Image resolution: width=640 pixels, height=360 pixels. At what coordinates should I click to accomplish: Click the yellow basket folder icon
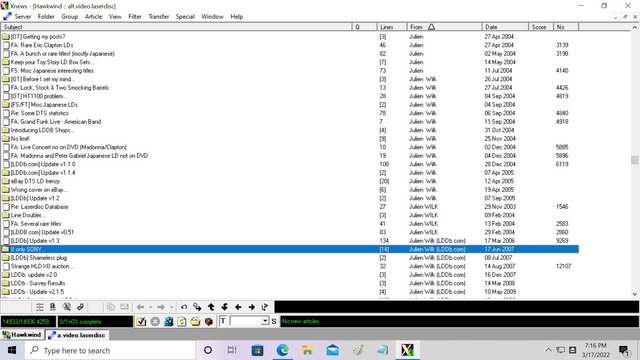tap(195, 322)
